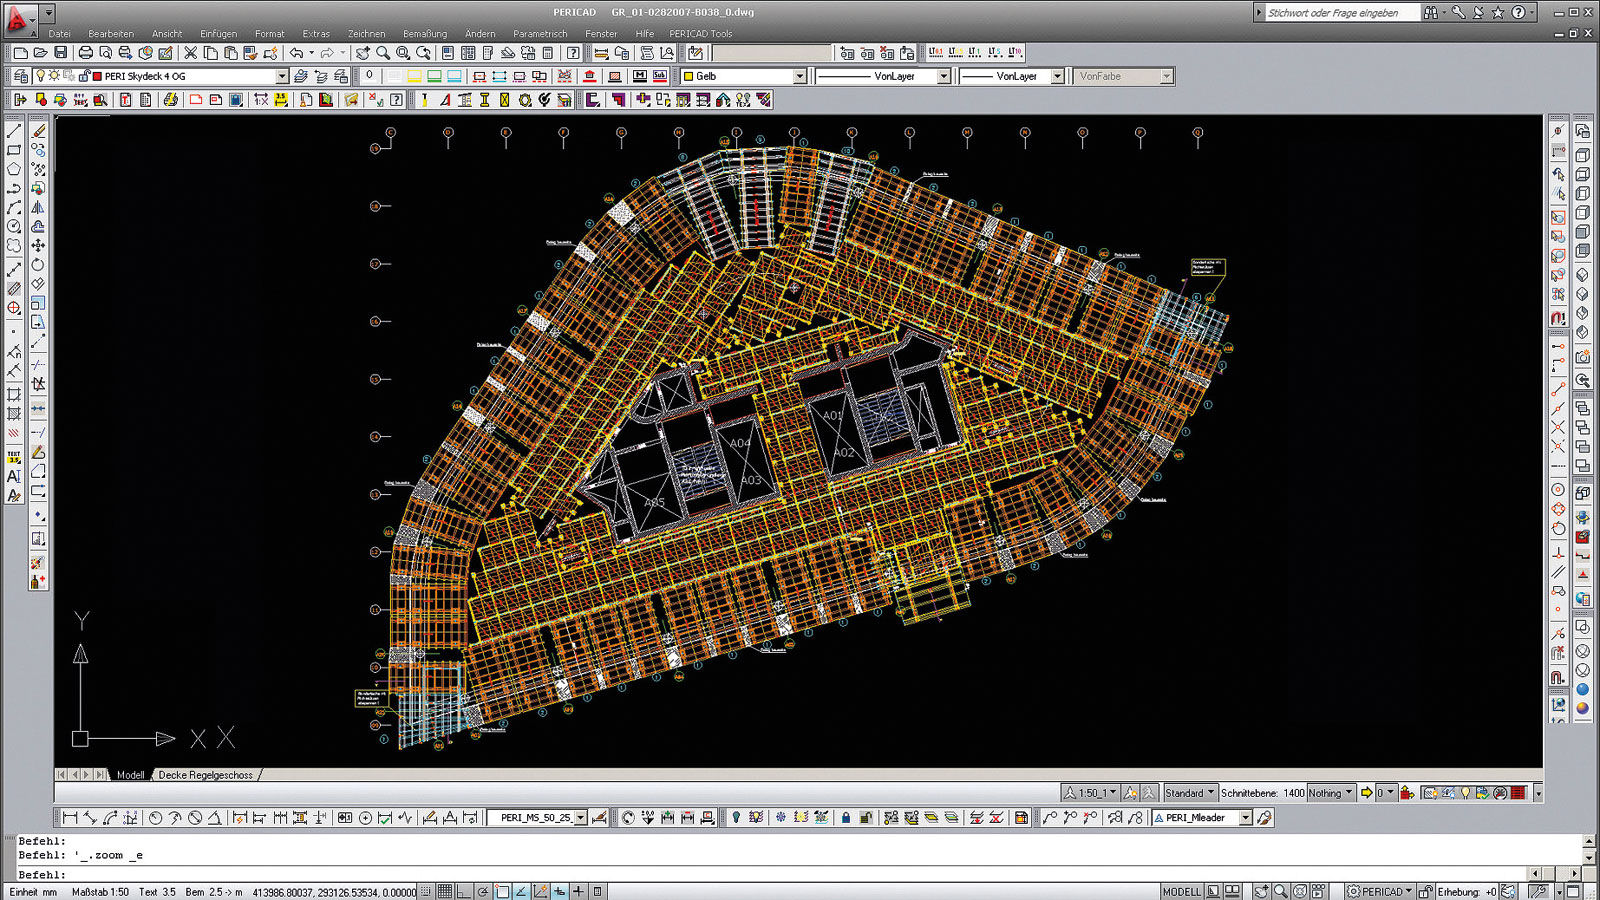Click the Undo icon
1600x900 pixels.
[x=298, y=51]
